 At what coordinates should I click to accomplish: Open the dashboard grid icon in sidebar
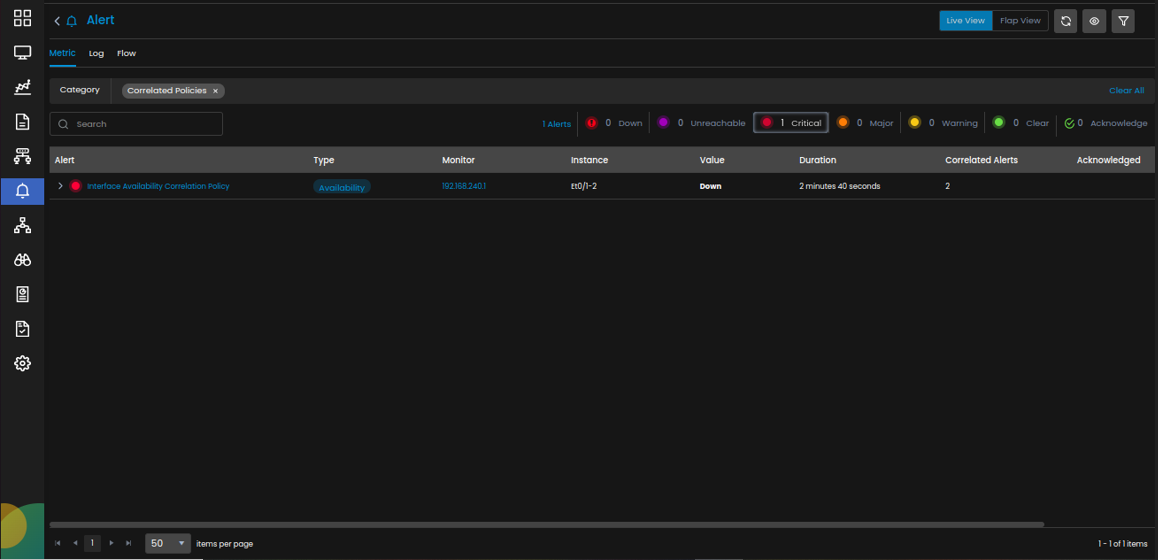click(22, 19)
